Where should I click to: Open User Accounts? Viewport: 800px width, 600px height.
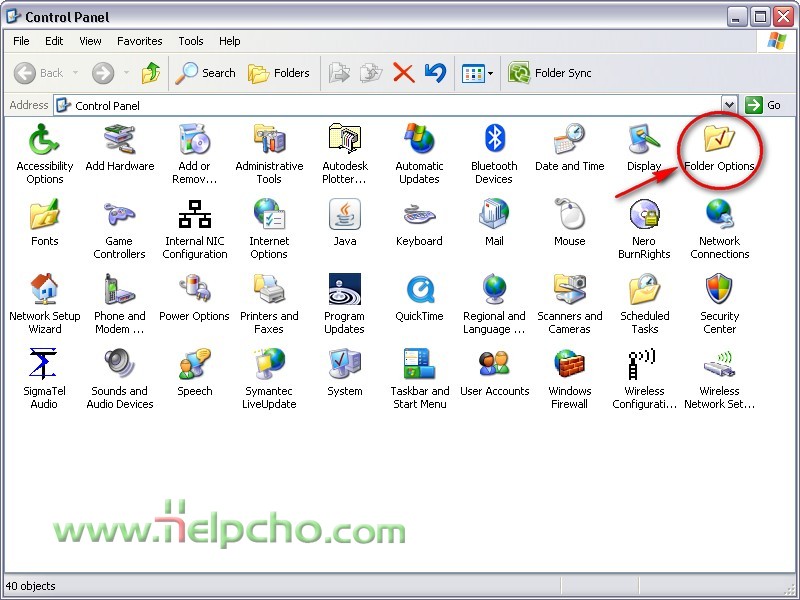pyautogui.click(x=494, y=373)
